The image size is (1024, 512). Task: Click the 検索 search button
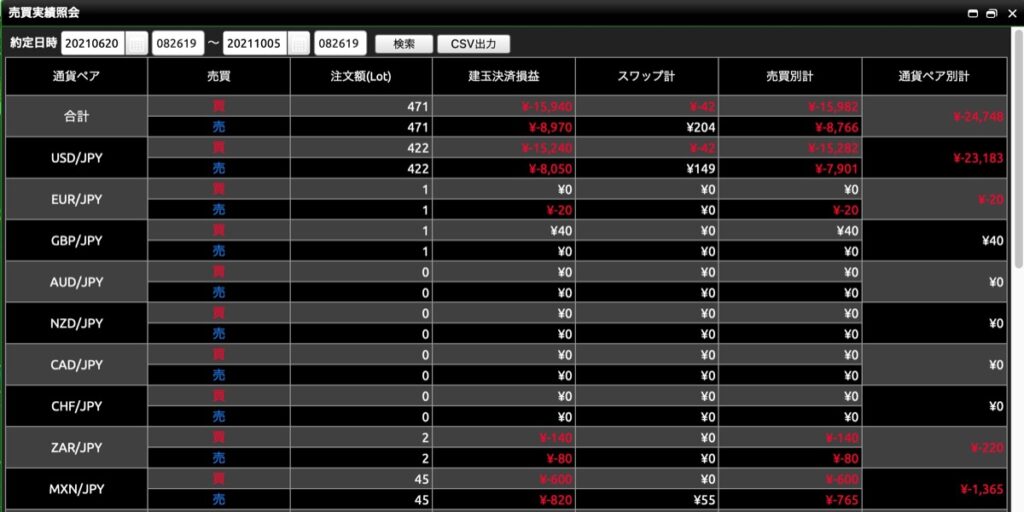tap(404, 44)
